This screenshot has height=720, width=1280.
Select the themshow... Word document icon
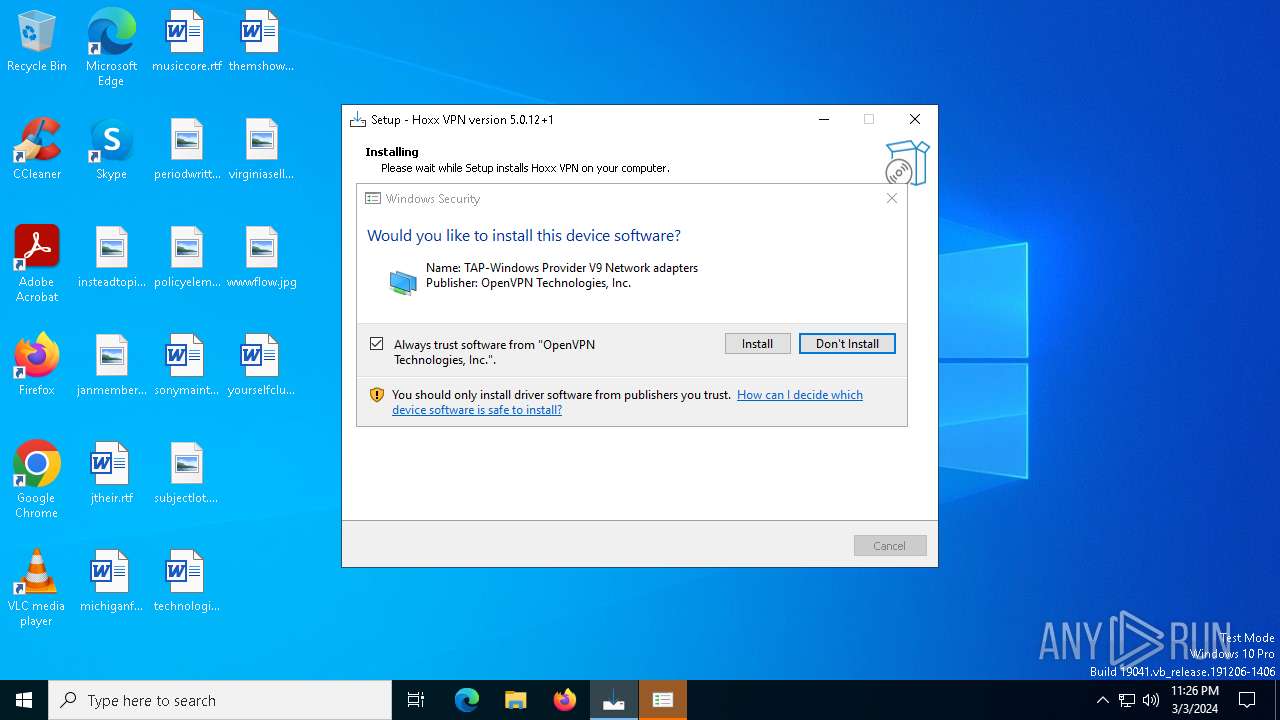[261, 42]
